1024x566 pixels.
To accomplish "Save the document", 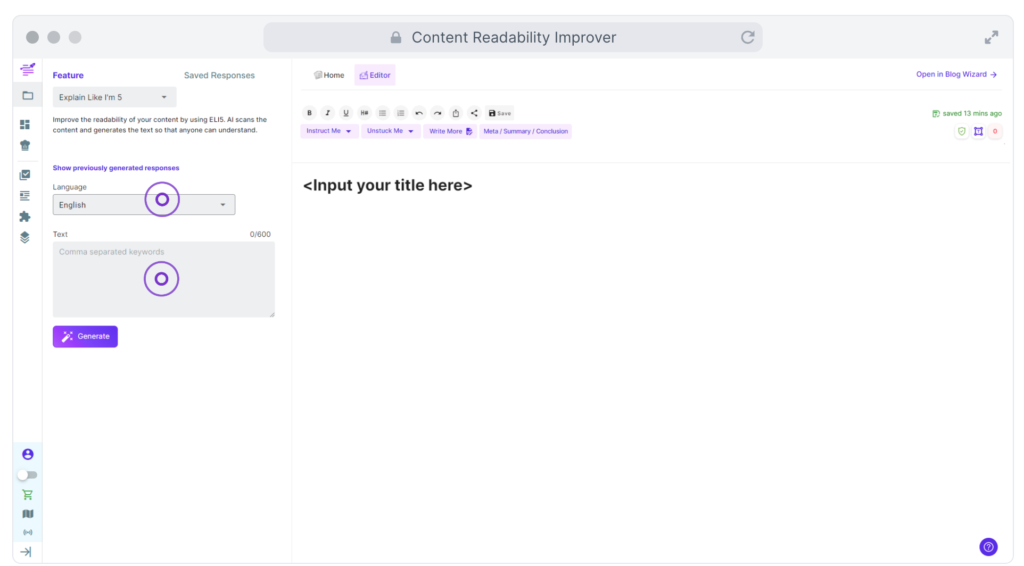I will click(500, 113).
